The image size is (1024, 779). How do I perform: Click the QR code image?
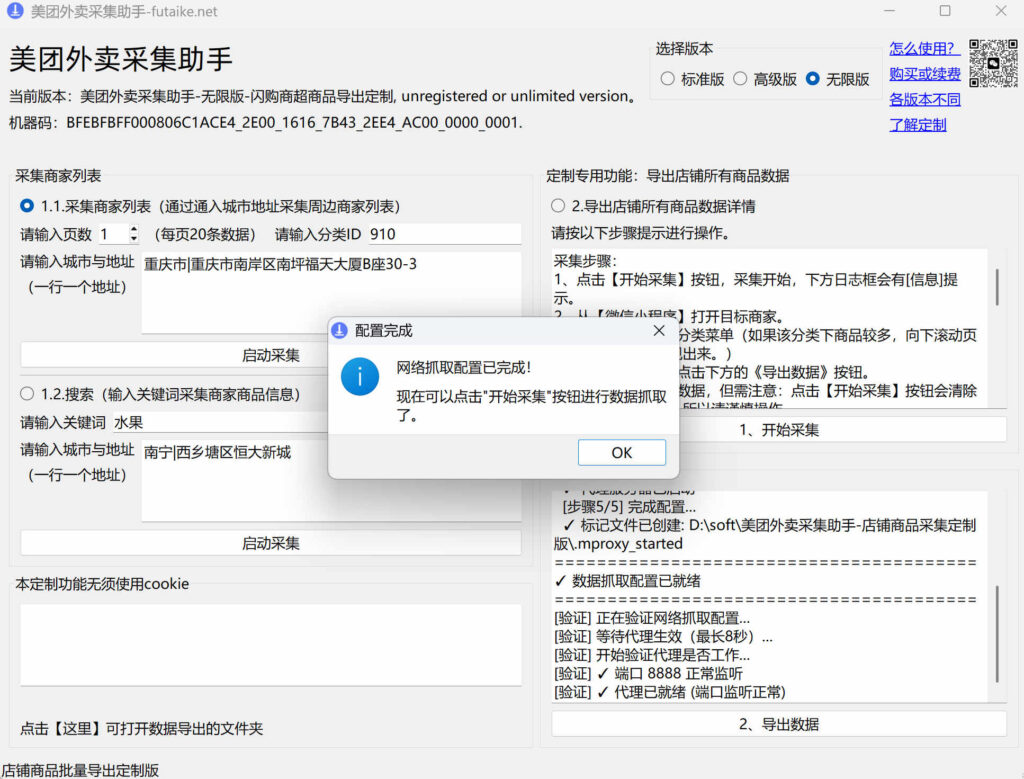click(993, 63)
